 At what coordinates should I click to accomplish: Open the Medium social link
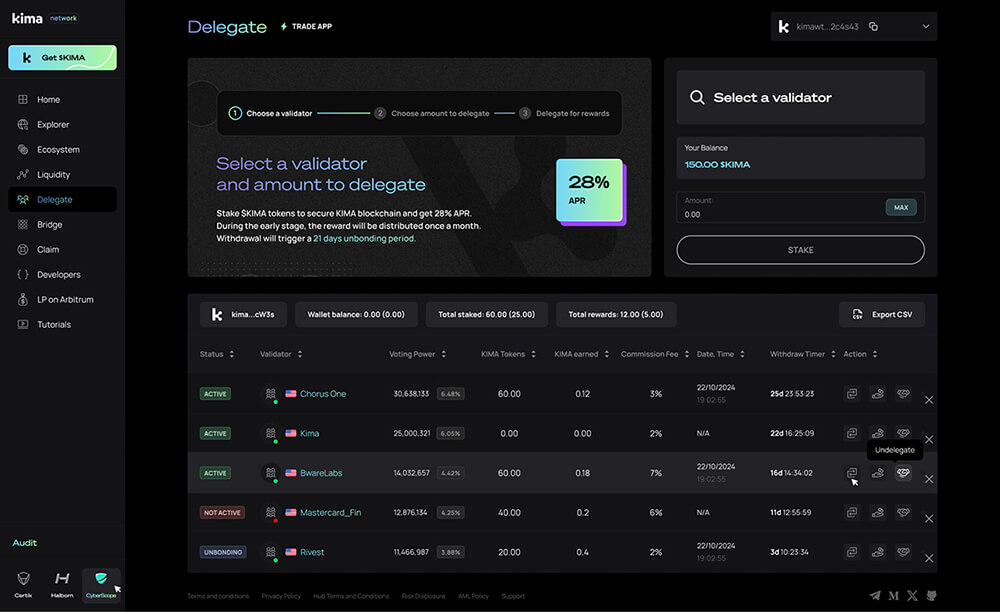pyautogui.click(x=893, y=595)
